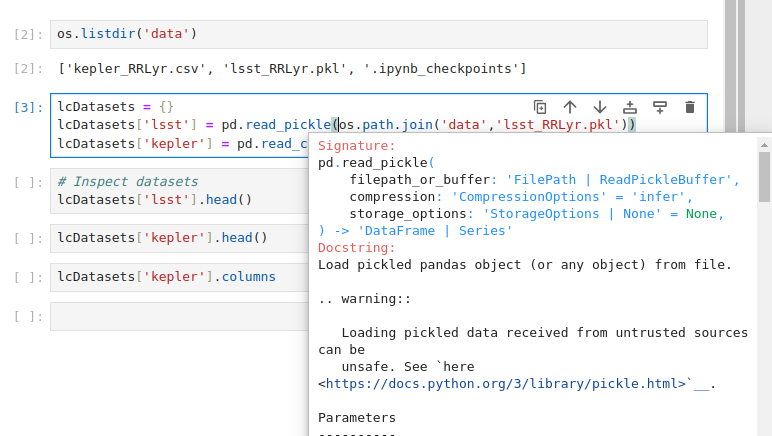
Task: Delete the cell with trash icon
Action: [690, 107]
